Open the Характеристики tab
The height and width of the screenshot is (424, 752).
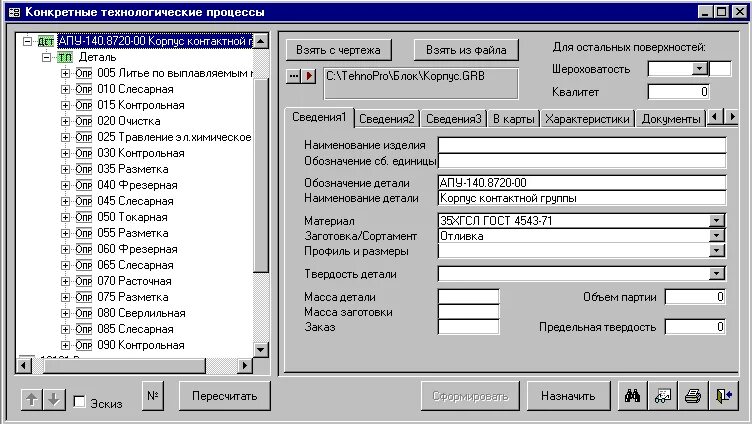(588, 119)
